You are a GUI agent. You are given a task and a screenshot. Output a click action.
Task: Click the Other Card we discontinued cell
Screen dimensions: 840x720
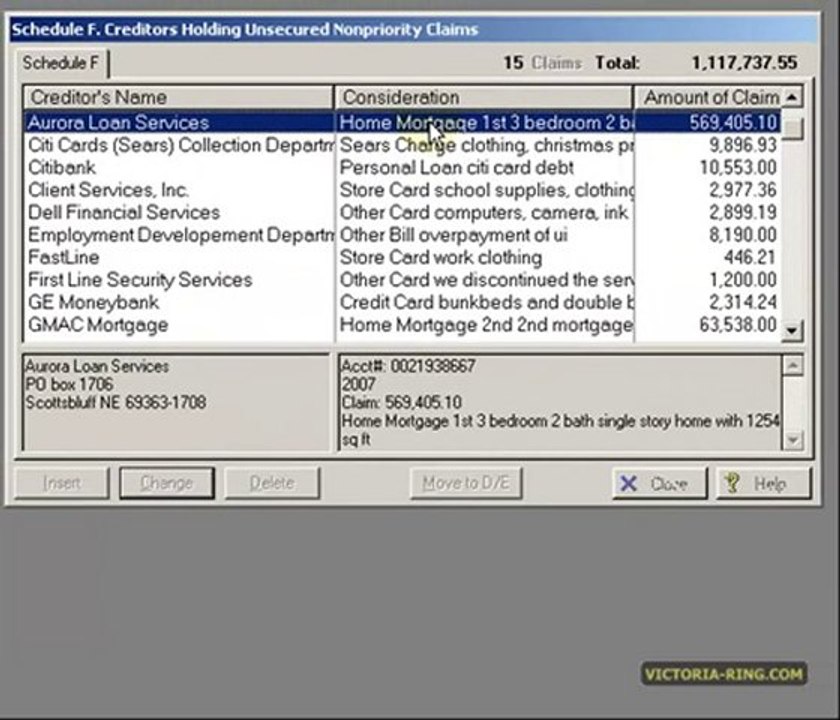tap(485, 280)
